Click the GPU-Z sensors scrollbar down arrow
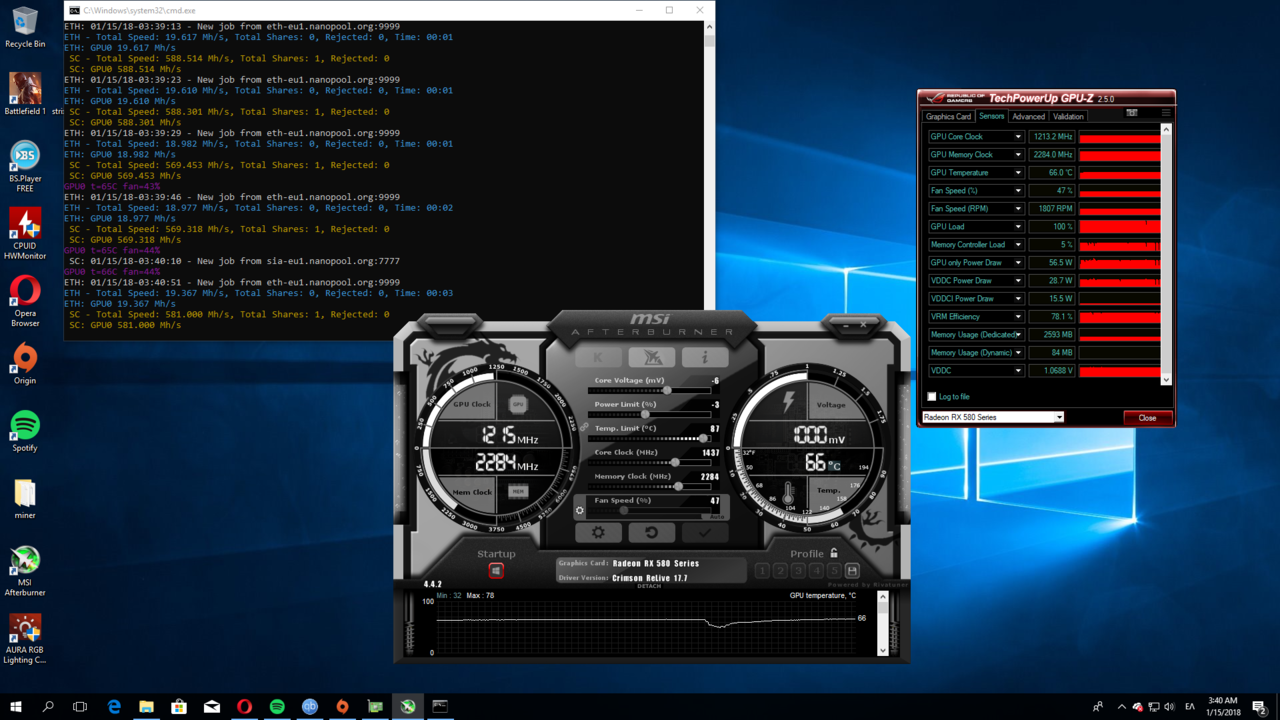Image resolution: width=1280 pixels, height=720 pixels. point(1166,380)
